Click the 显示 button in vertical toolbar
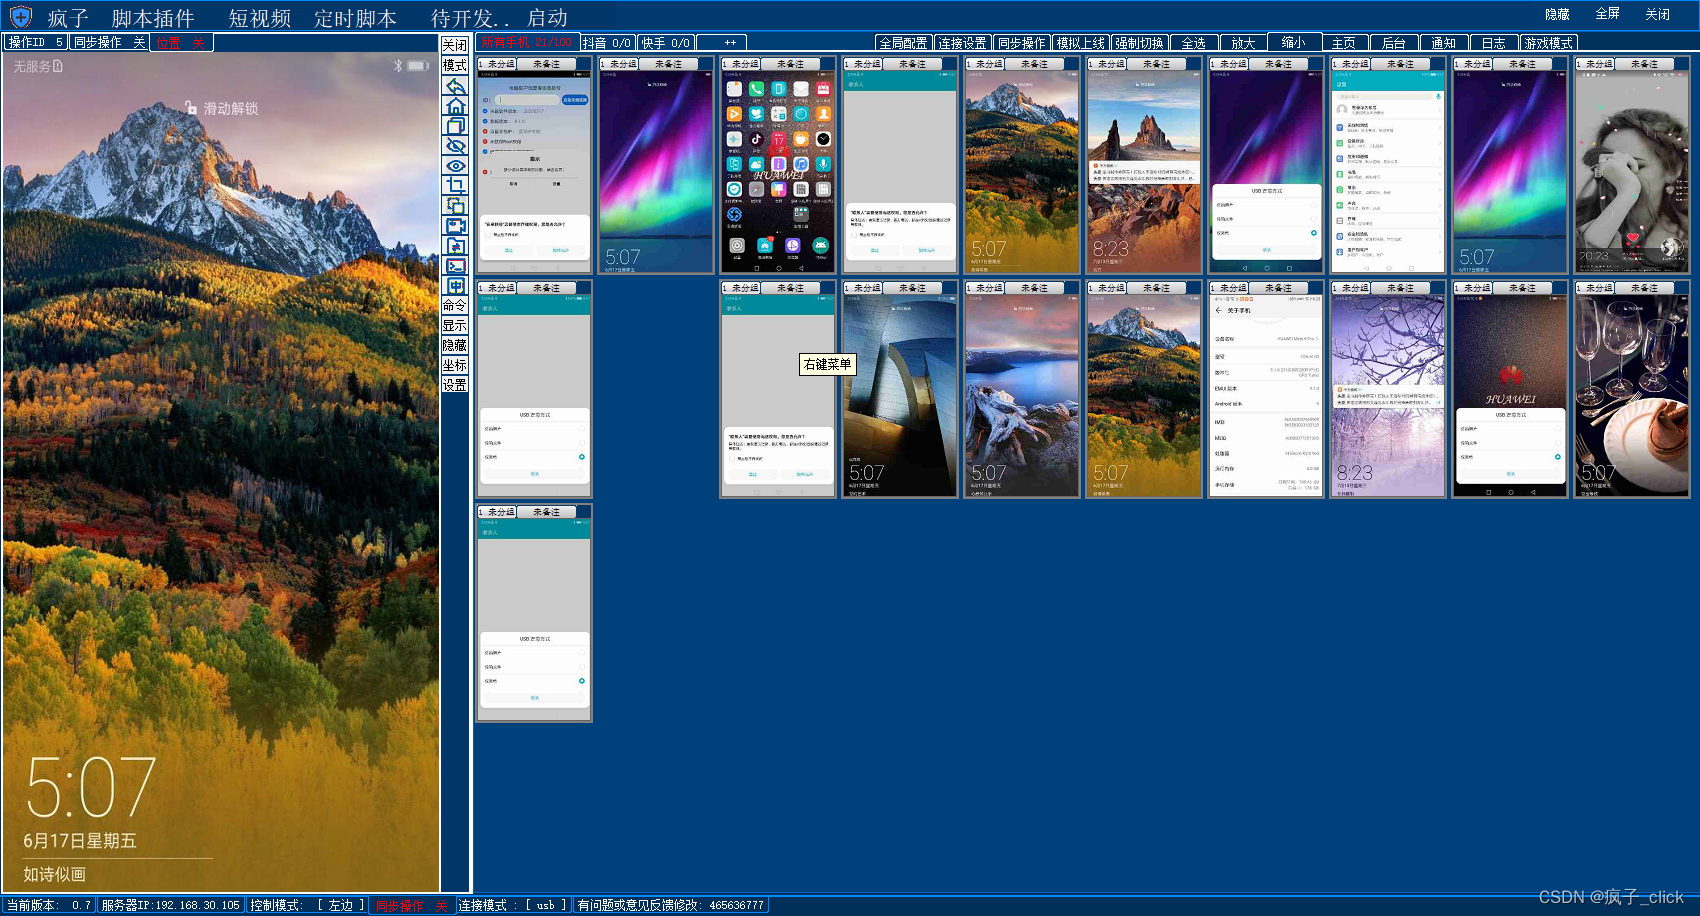This screenshot has height=916, width=1700. pos(455,325)
